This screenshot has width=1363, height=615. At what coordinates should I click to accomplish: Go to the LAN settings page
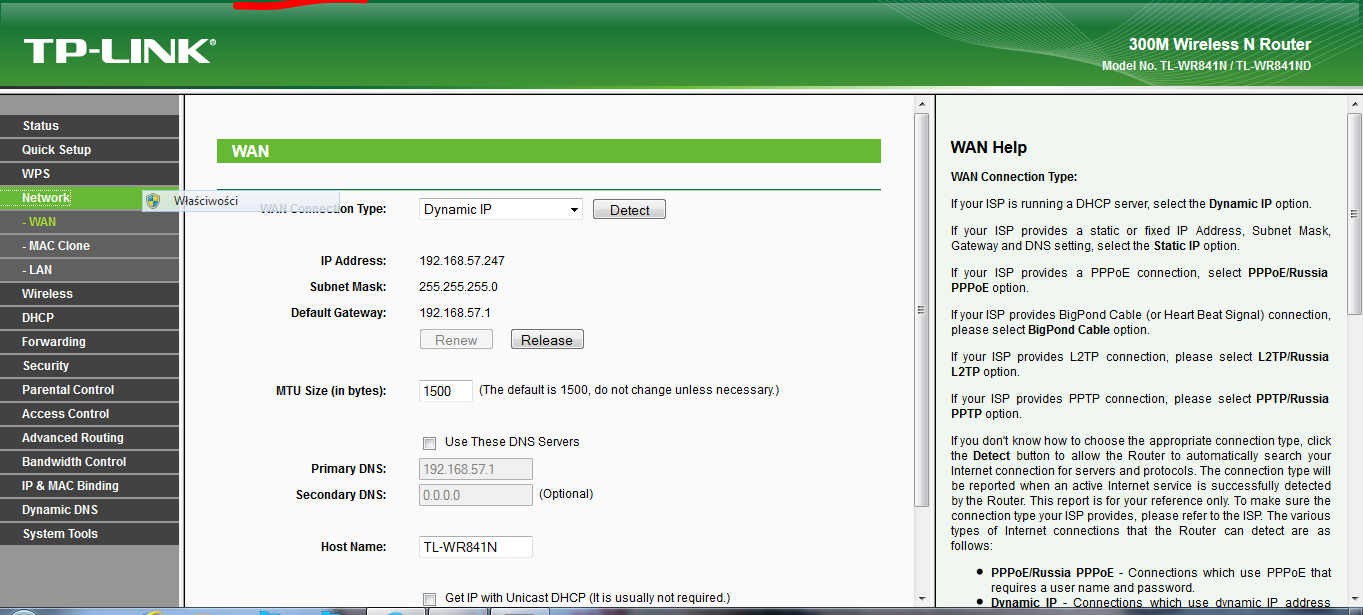40,270
